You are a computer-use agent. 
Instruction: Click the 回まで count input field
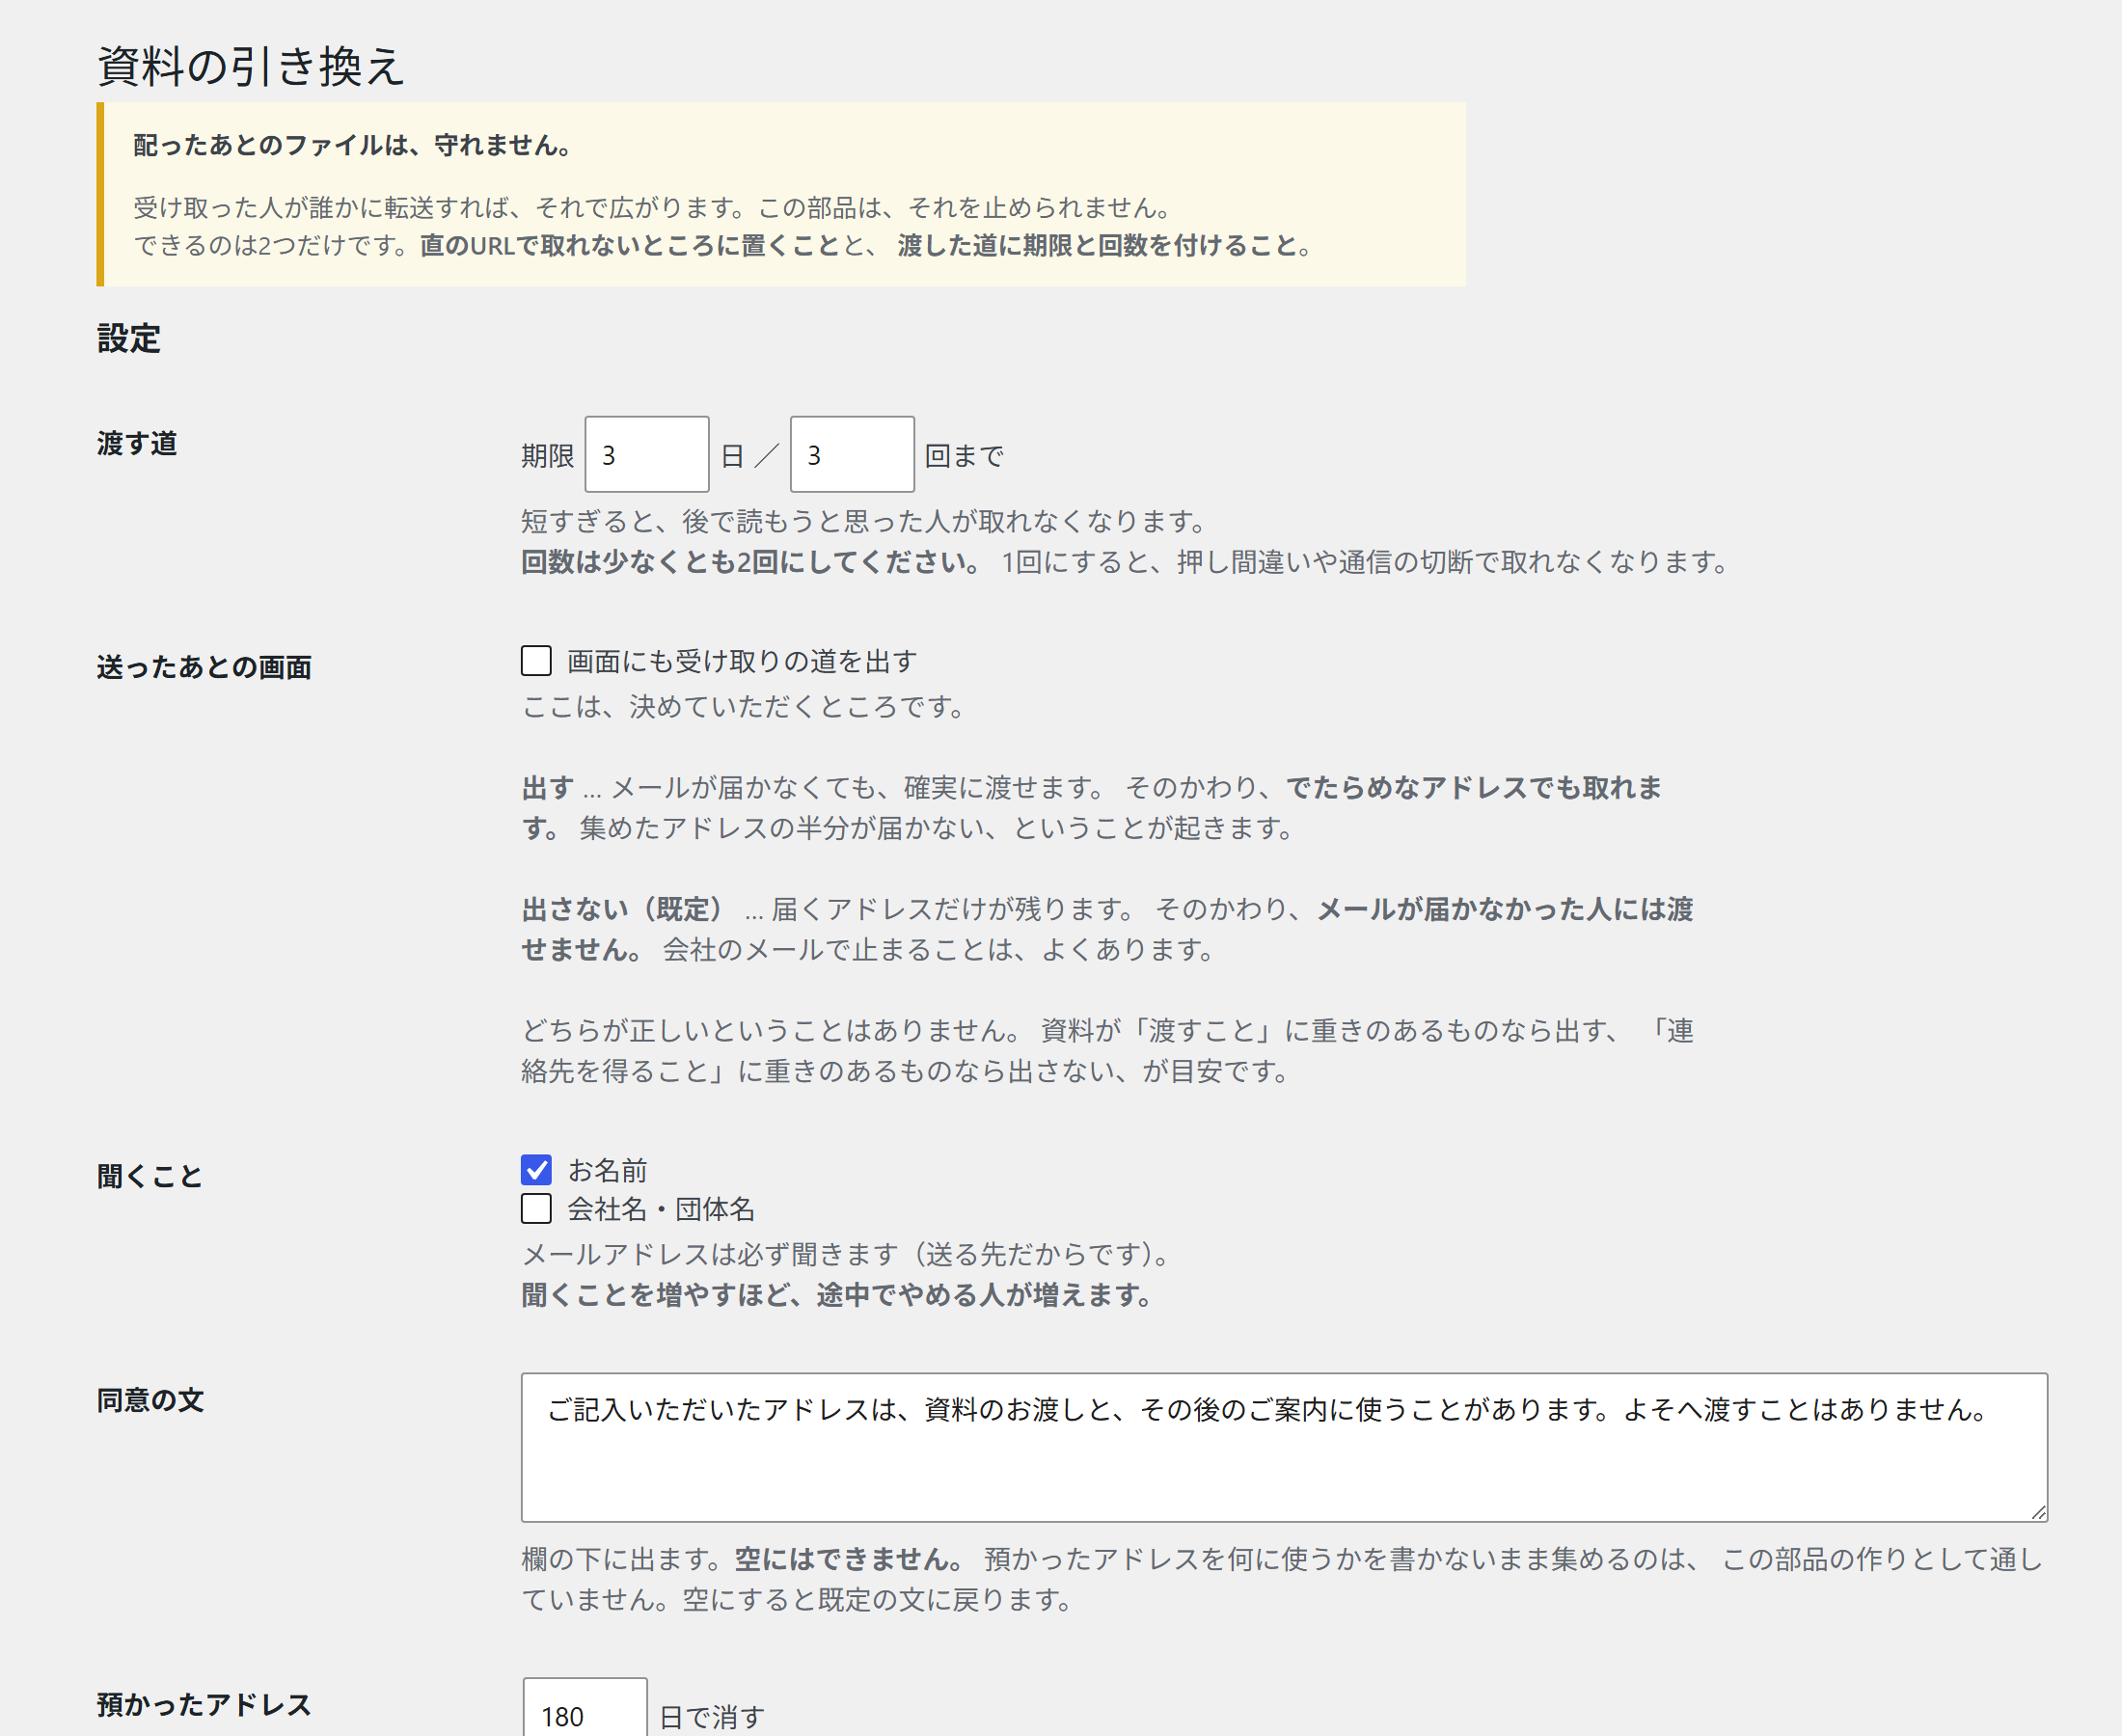[x=852, y=455]
